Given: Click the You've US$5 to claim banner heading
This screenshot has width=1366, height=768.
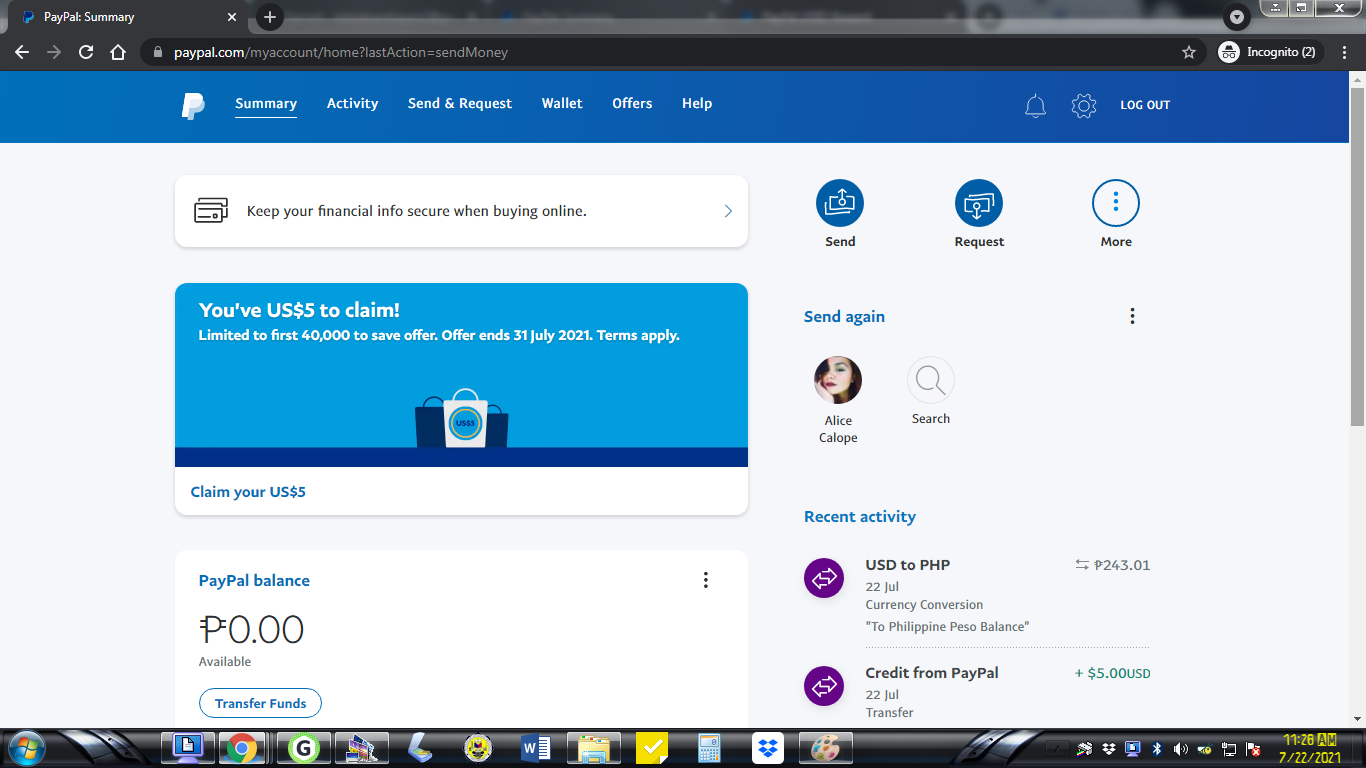Looking at the screenshot, I should [299, 311].
